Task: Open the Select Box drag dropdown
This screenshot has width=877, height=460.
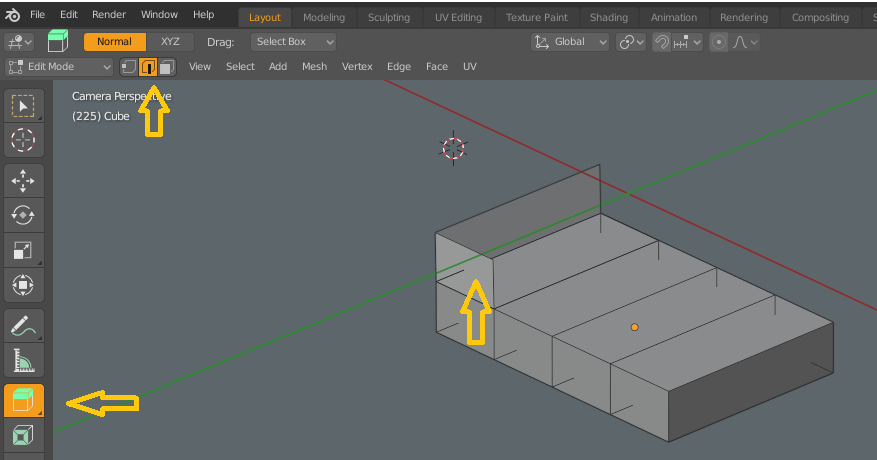Action: click(x=294, y=42)
